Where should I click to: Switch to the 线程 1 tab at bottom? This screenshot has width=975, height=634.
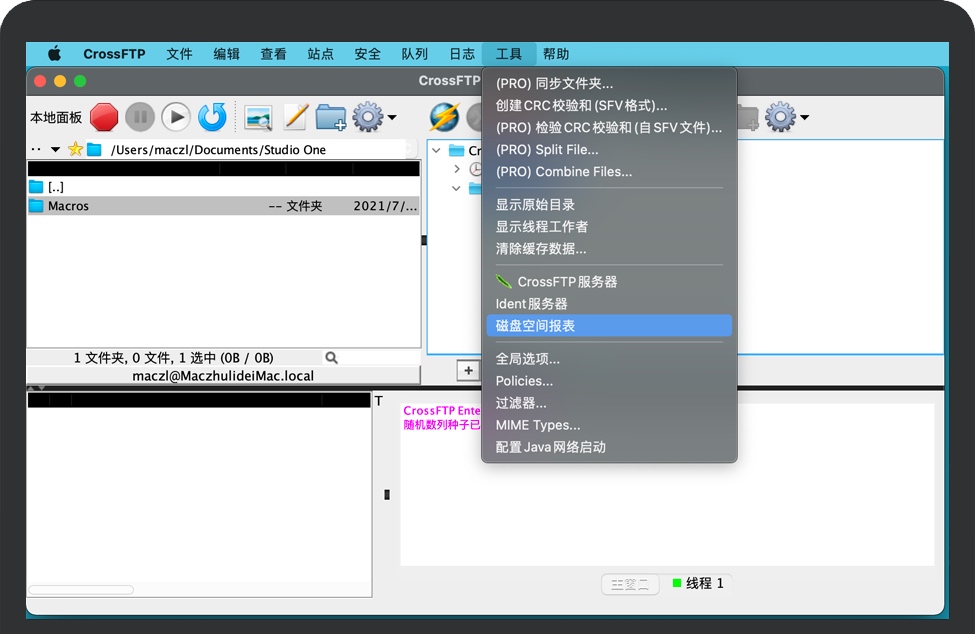pyautogui.click(x=698, y=583)
